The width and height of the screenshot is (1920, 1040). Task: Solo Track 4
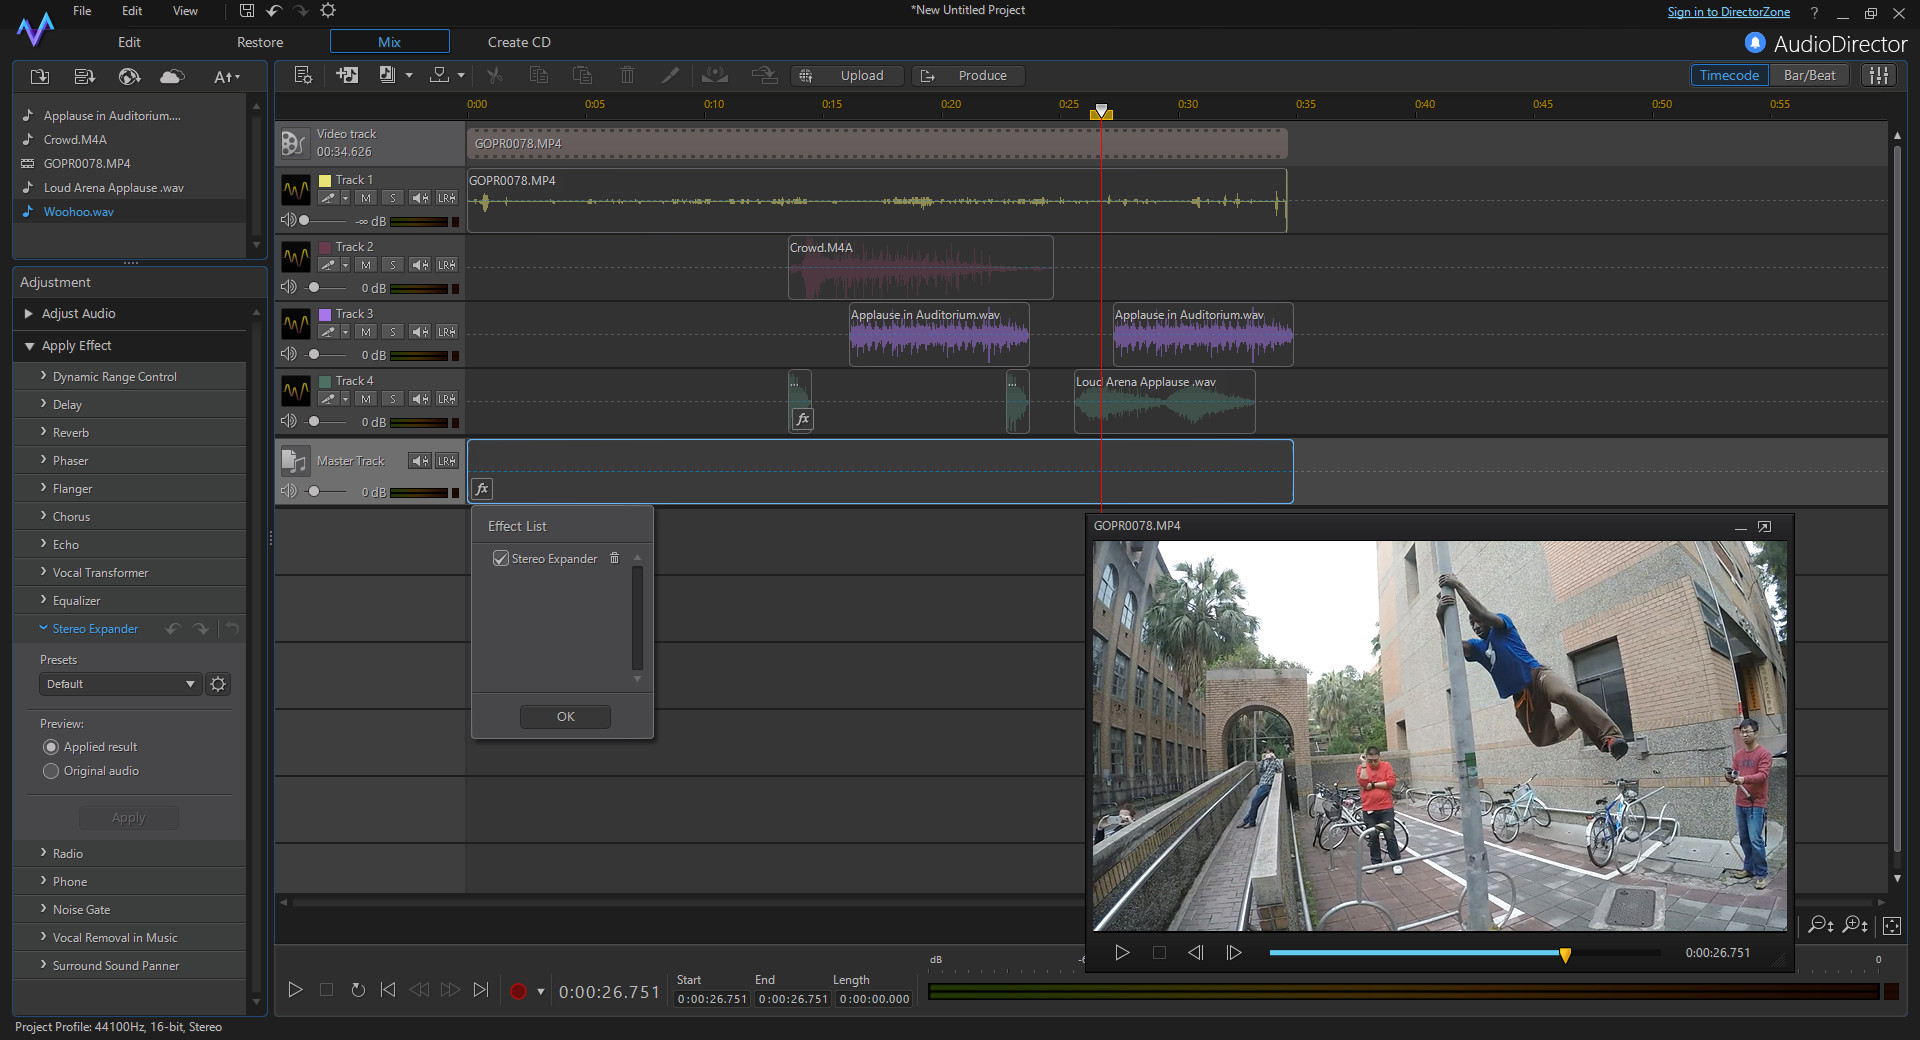point(393,399)
